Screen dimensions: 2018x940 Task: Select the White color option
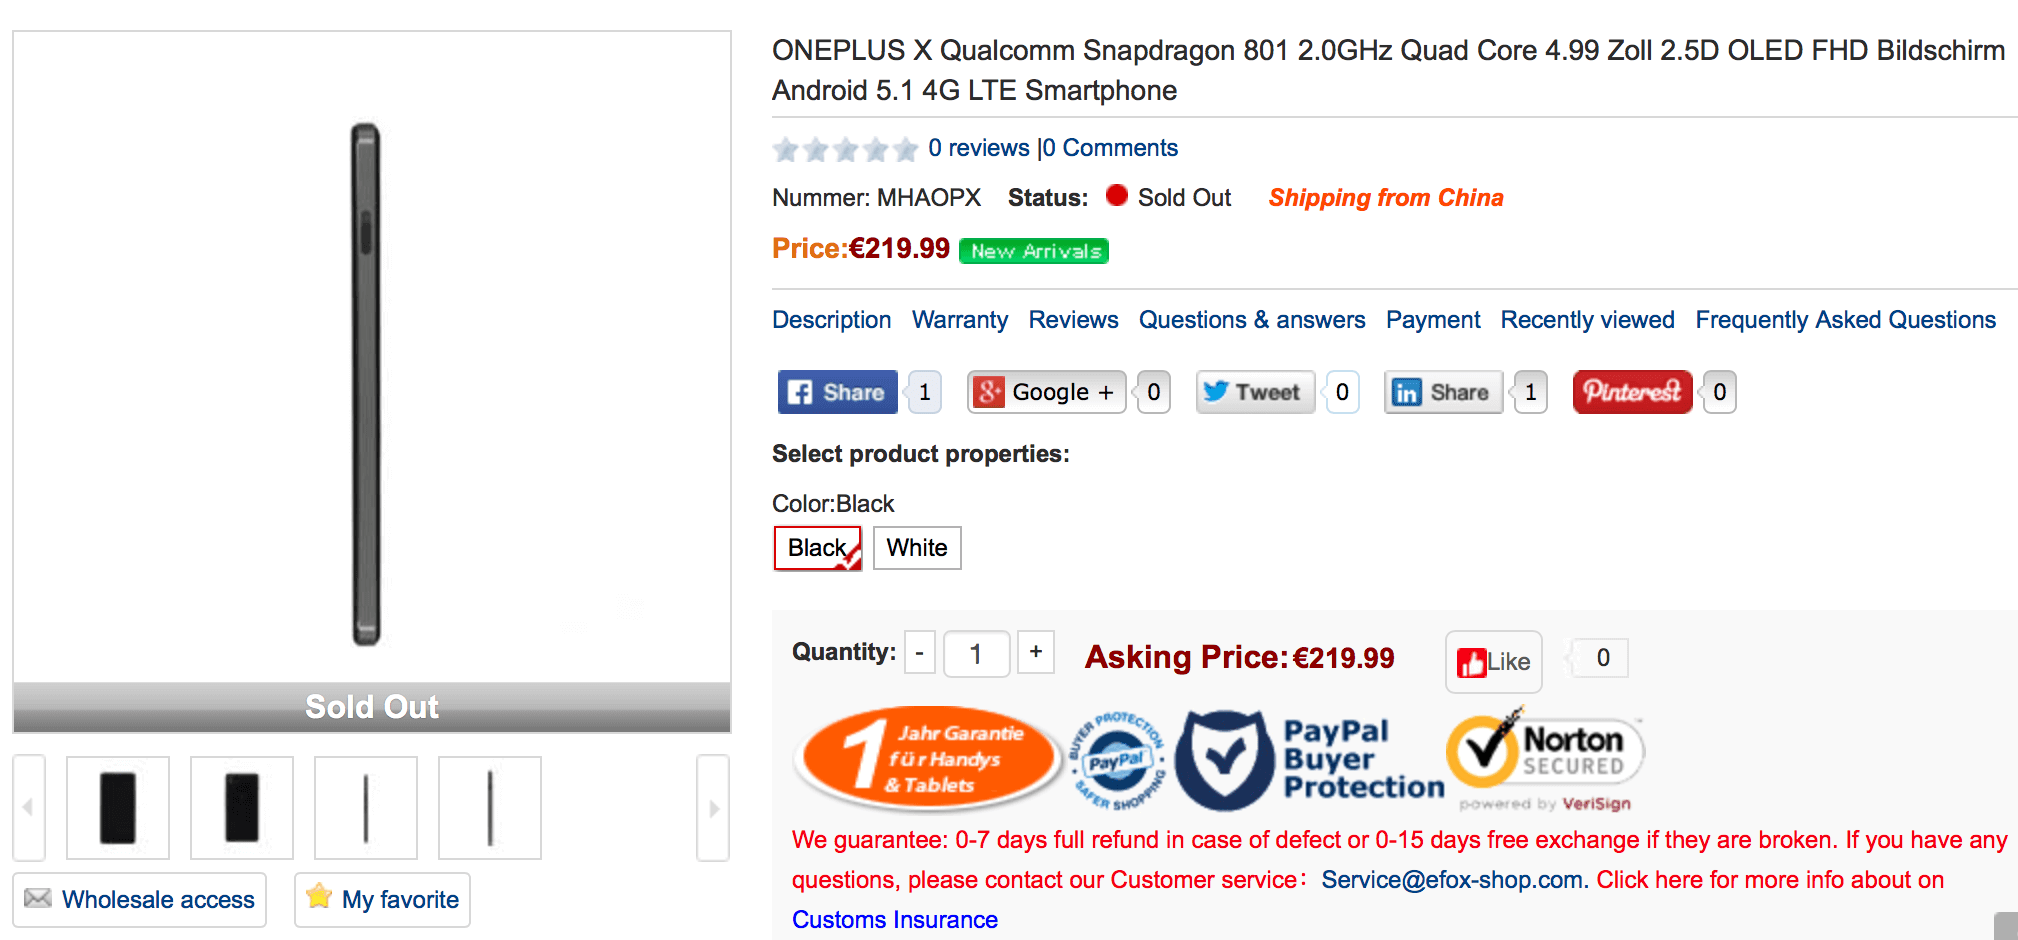[x=917, y=548]
